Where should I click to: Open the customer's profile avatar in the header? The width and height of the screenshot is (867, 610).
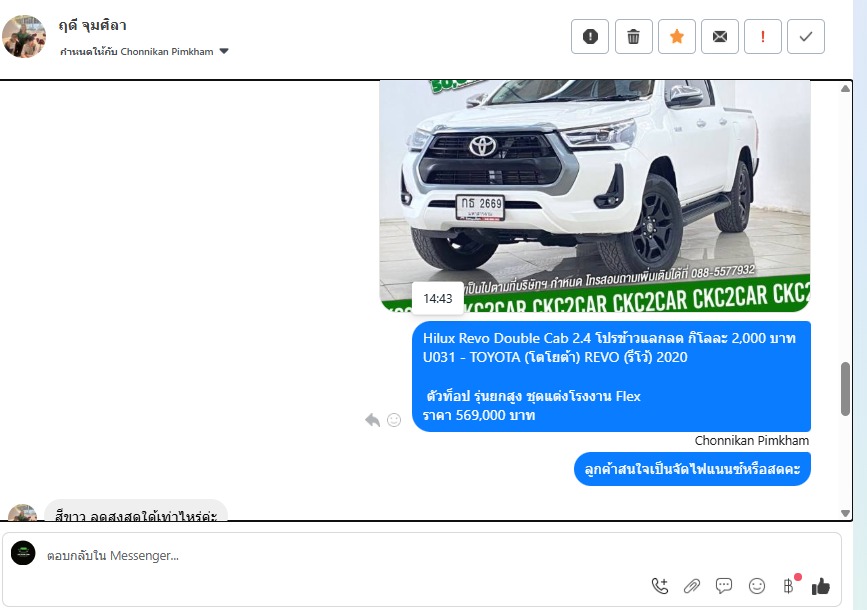(x=24, y=36)
